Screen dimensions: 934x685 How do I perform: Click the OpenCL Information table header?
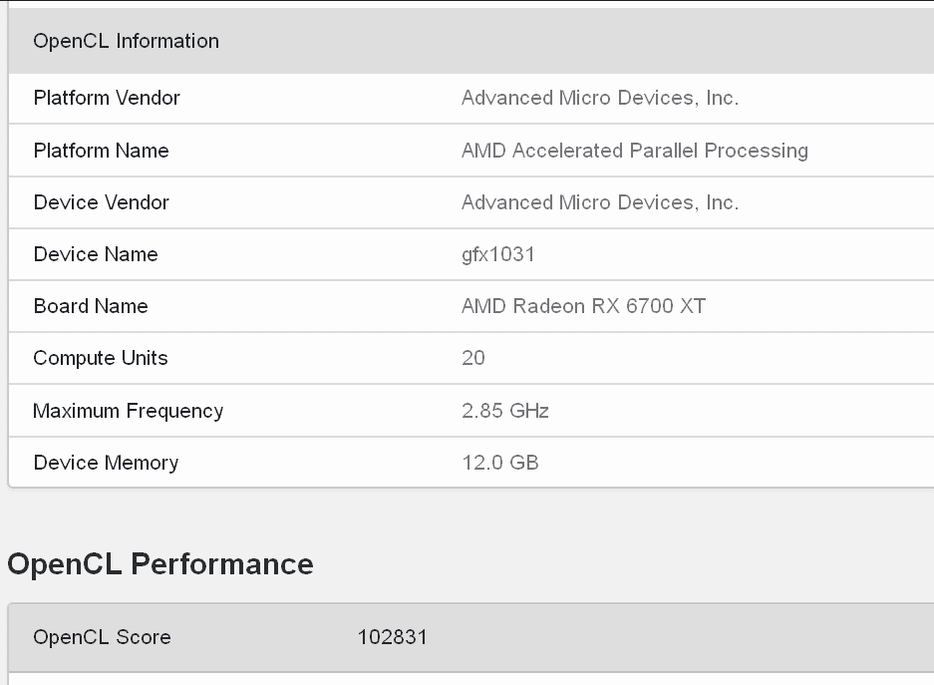[126, 41]
